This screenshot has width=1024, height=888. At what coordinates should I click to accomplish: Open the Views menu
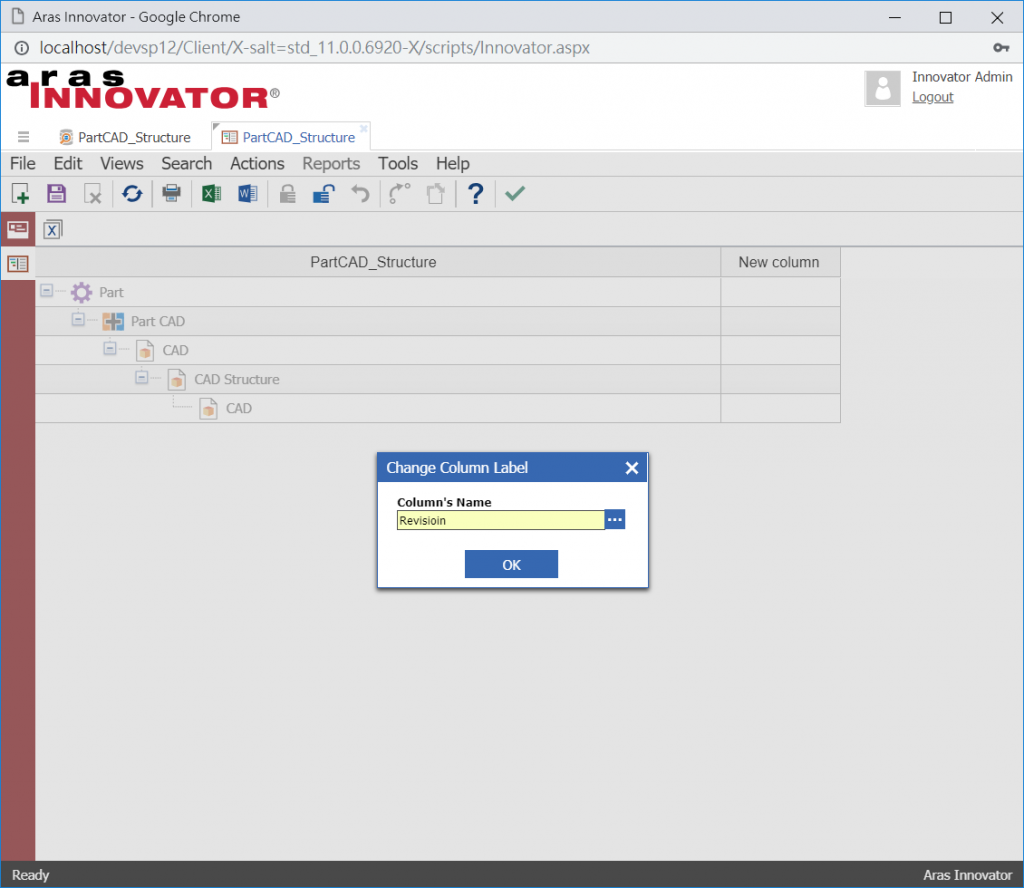pos(121,163)
